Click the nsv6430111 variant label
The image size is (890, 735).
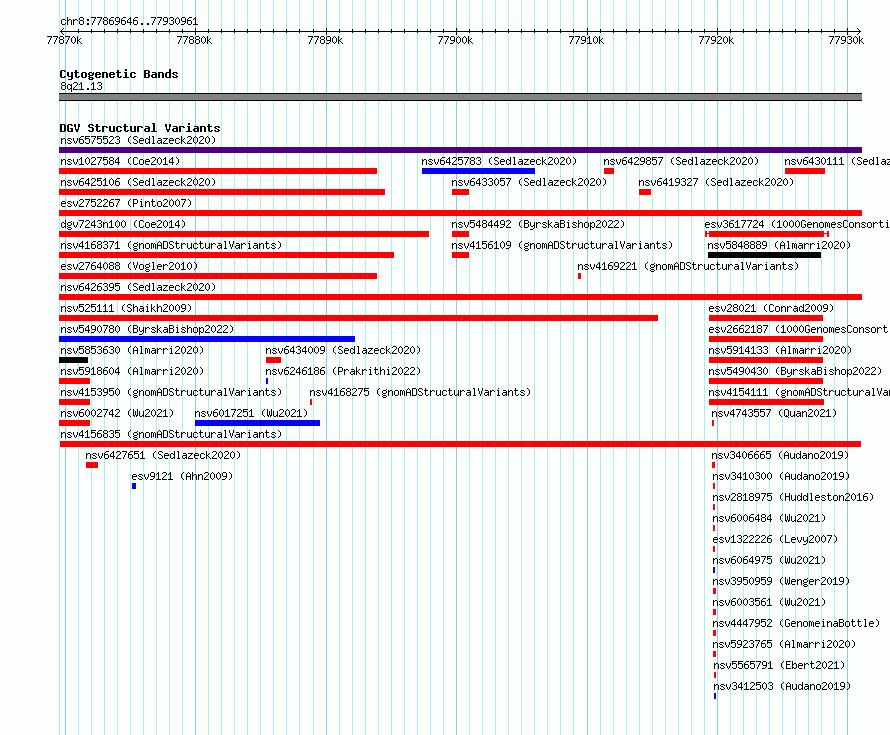click(837, 161)
